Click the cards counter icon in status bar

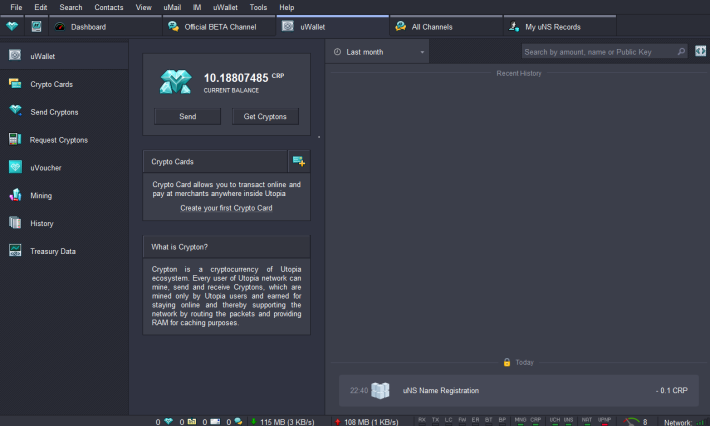(x=192, y=421)
